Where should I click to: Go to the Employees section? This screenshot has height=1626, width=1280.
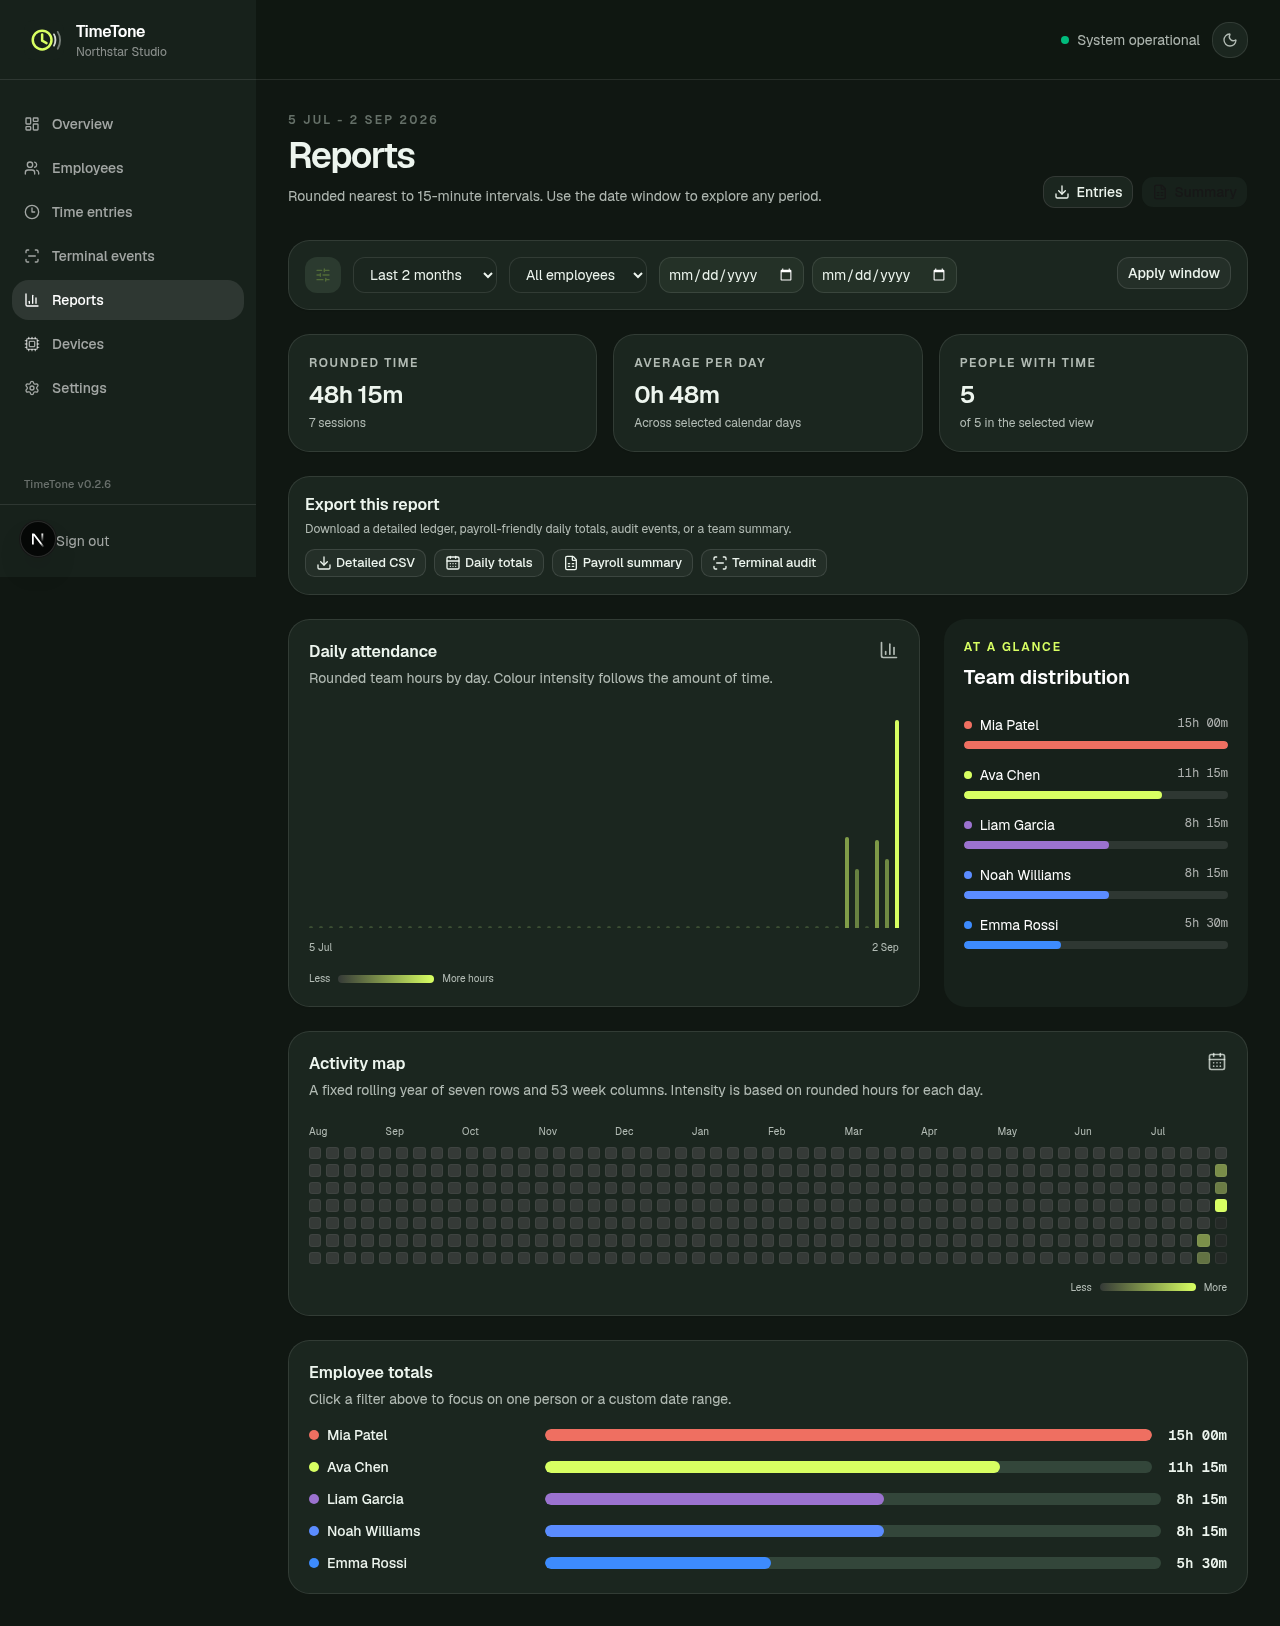pos(128,168)
